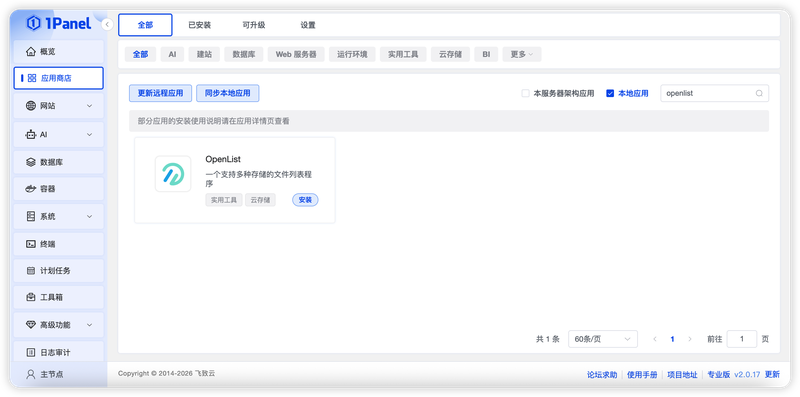
Task: Click the 1Panel logo
Action: tap(59, 23)
